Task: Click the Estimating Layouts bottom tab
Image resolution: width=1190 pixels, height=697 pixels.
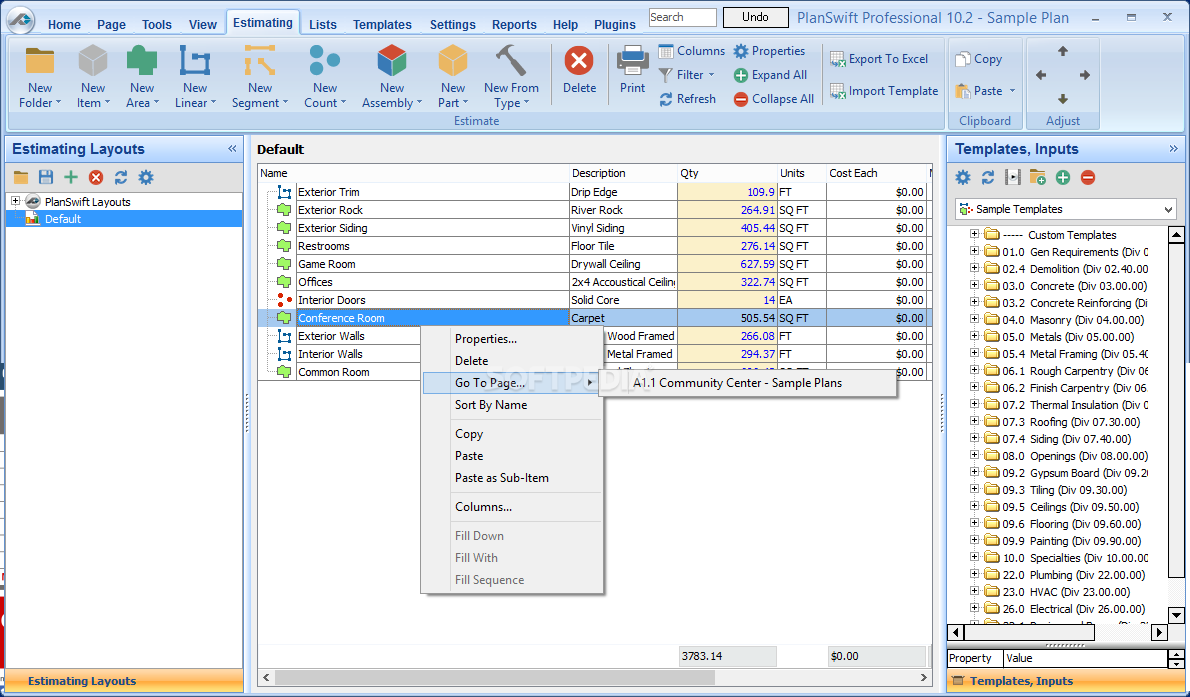Action: [124, 681]
